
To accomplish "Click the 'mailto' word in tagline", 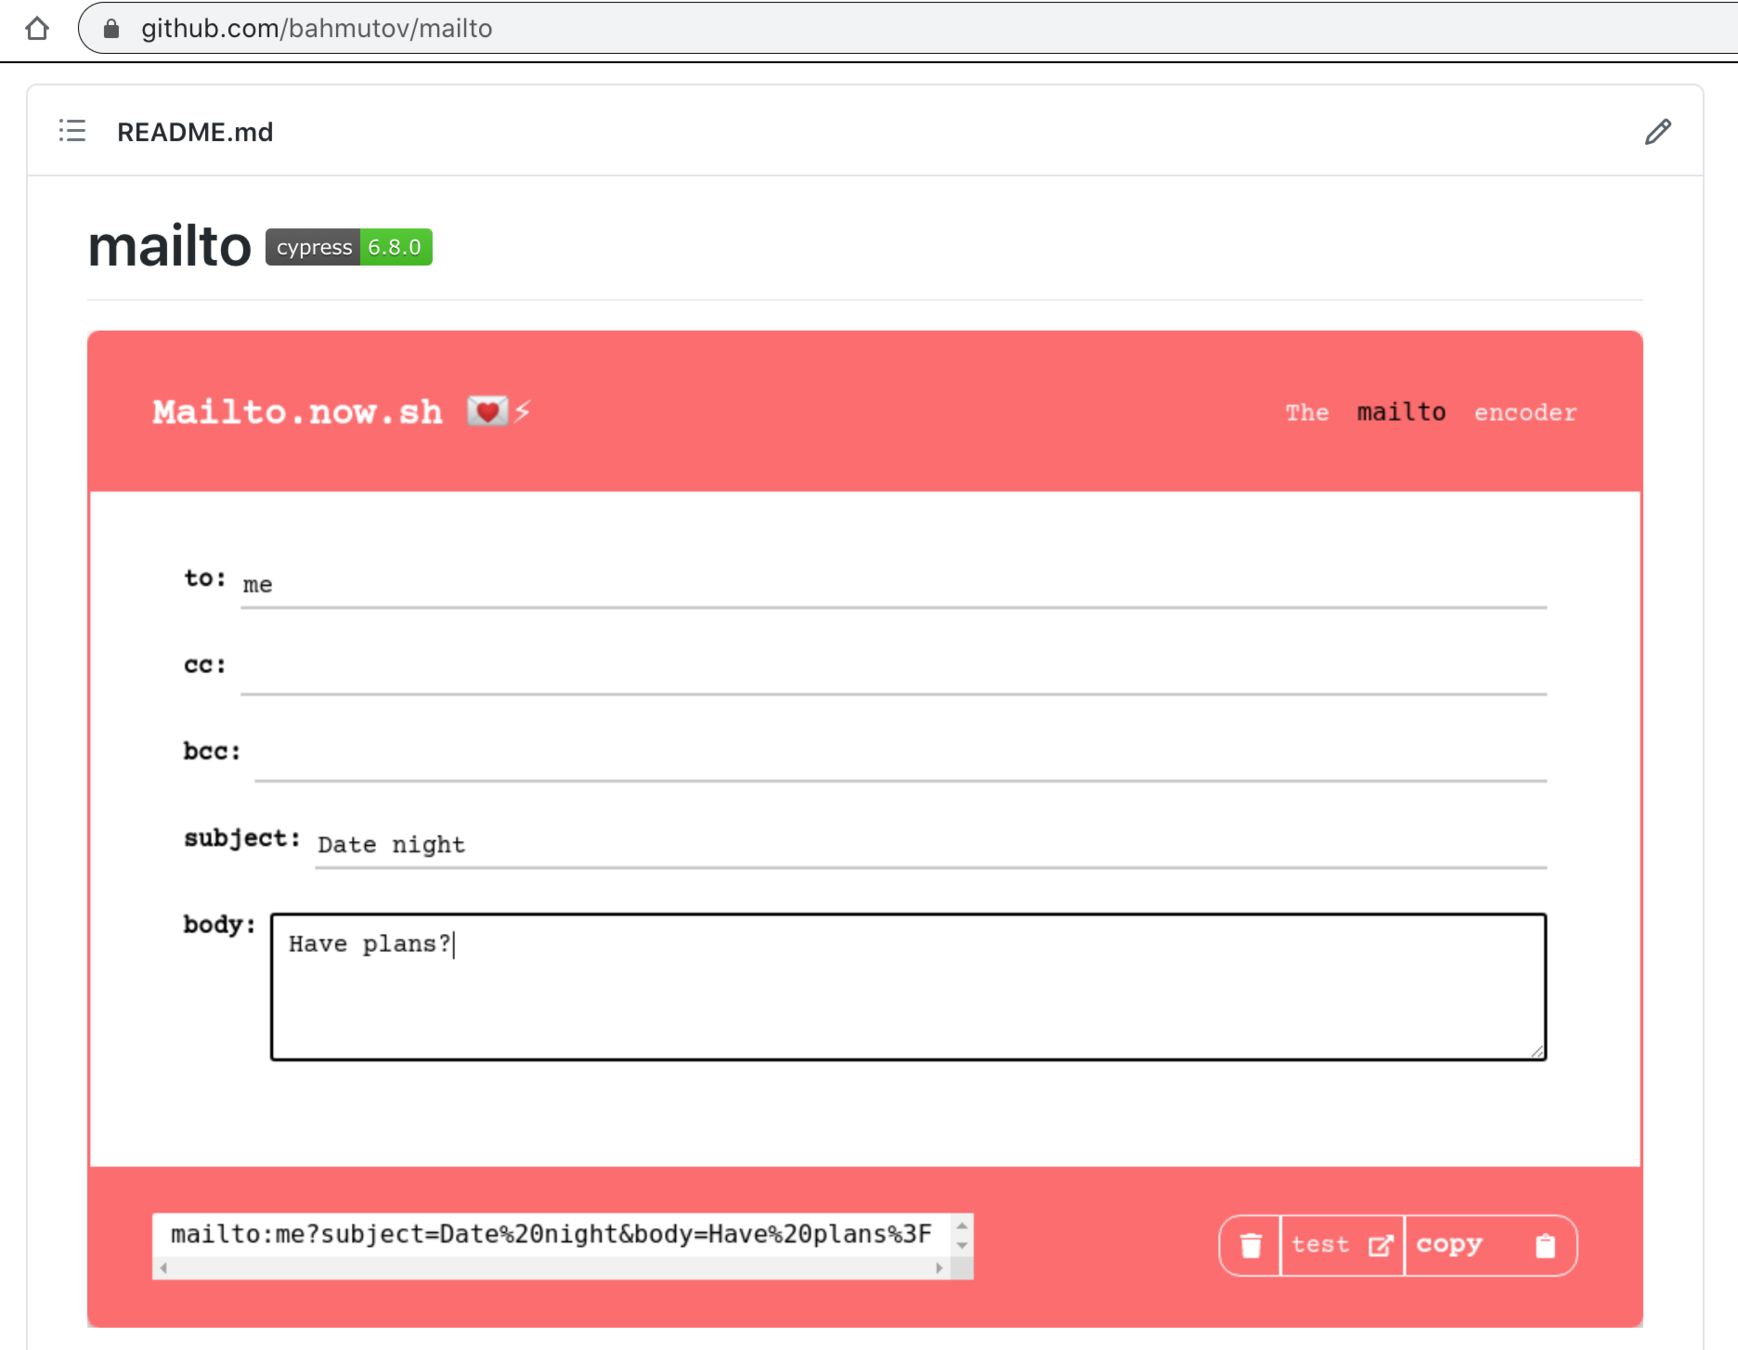I will click(1401, 412).
